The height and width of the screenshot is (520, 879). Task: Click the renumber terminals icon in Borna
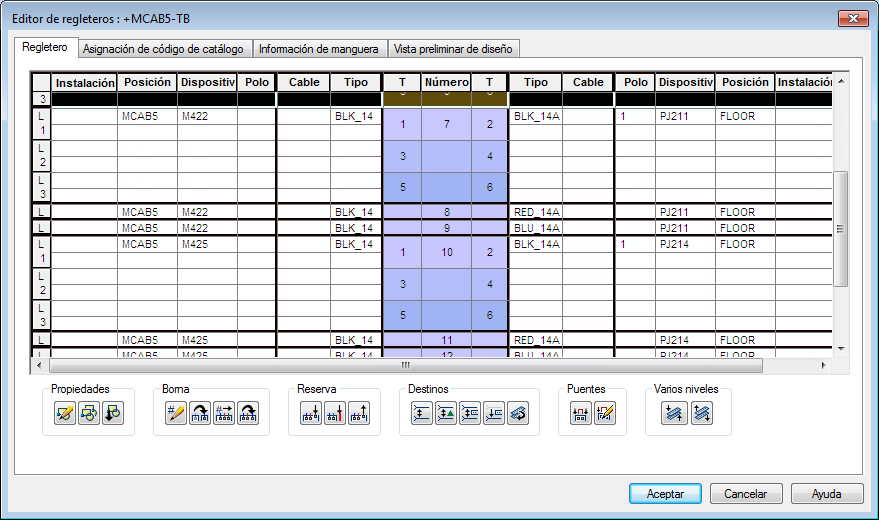(224, 414)
